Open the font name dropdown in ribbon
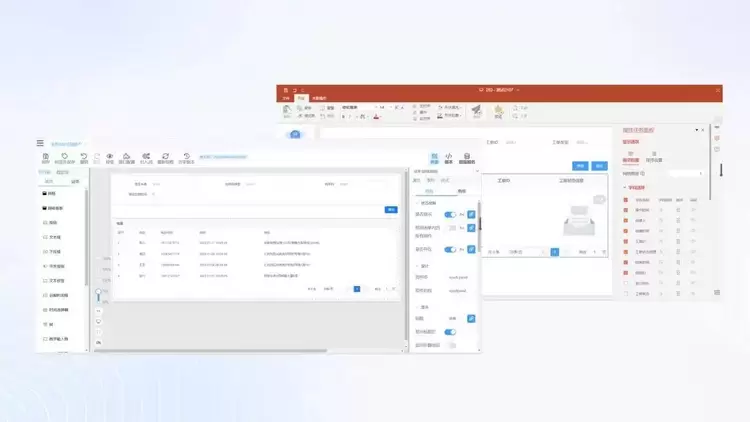 [356, 106]
